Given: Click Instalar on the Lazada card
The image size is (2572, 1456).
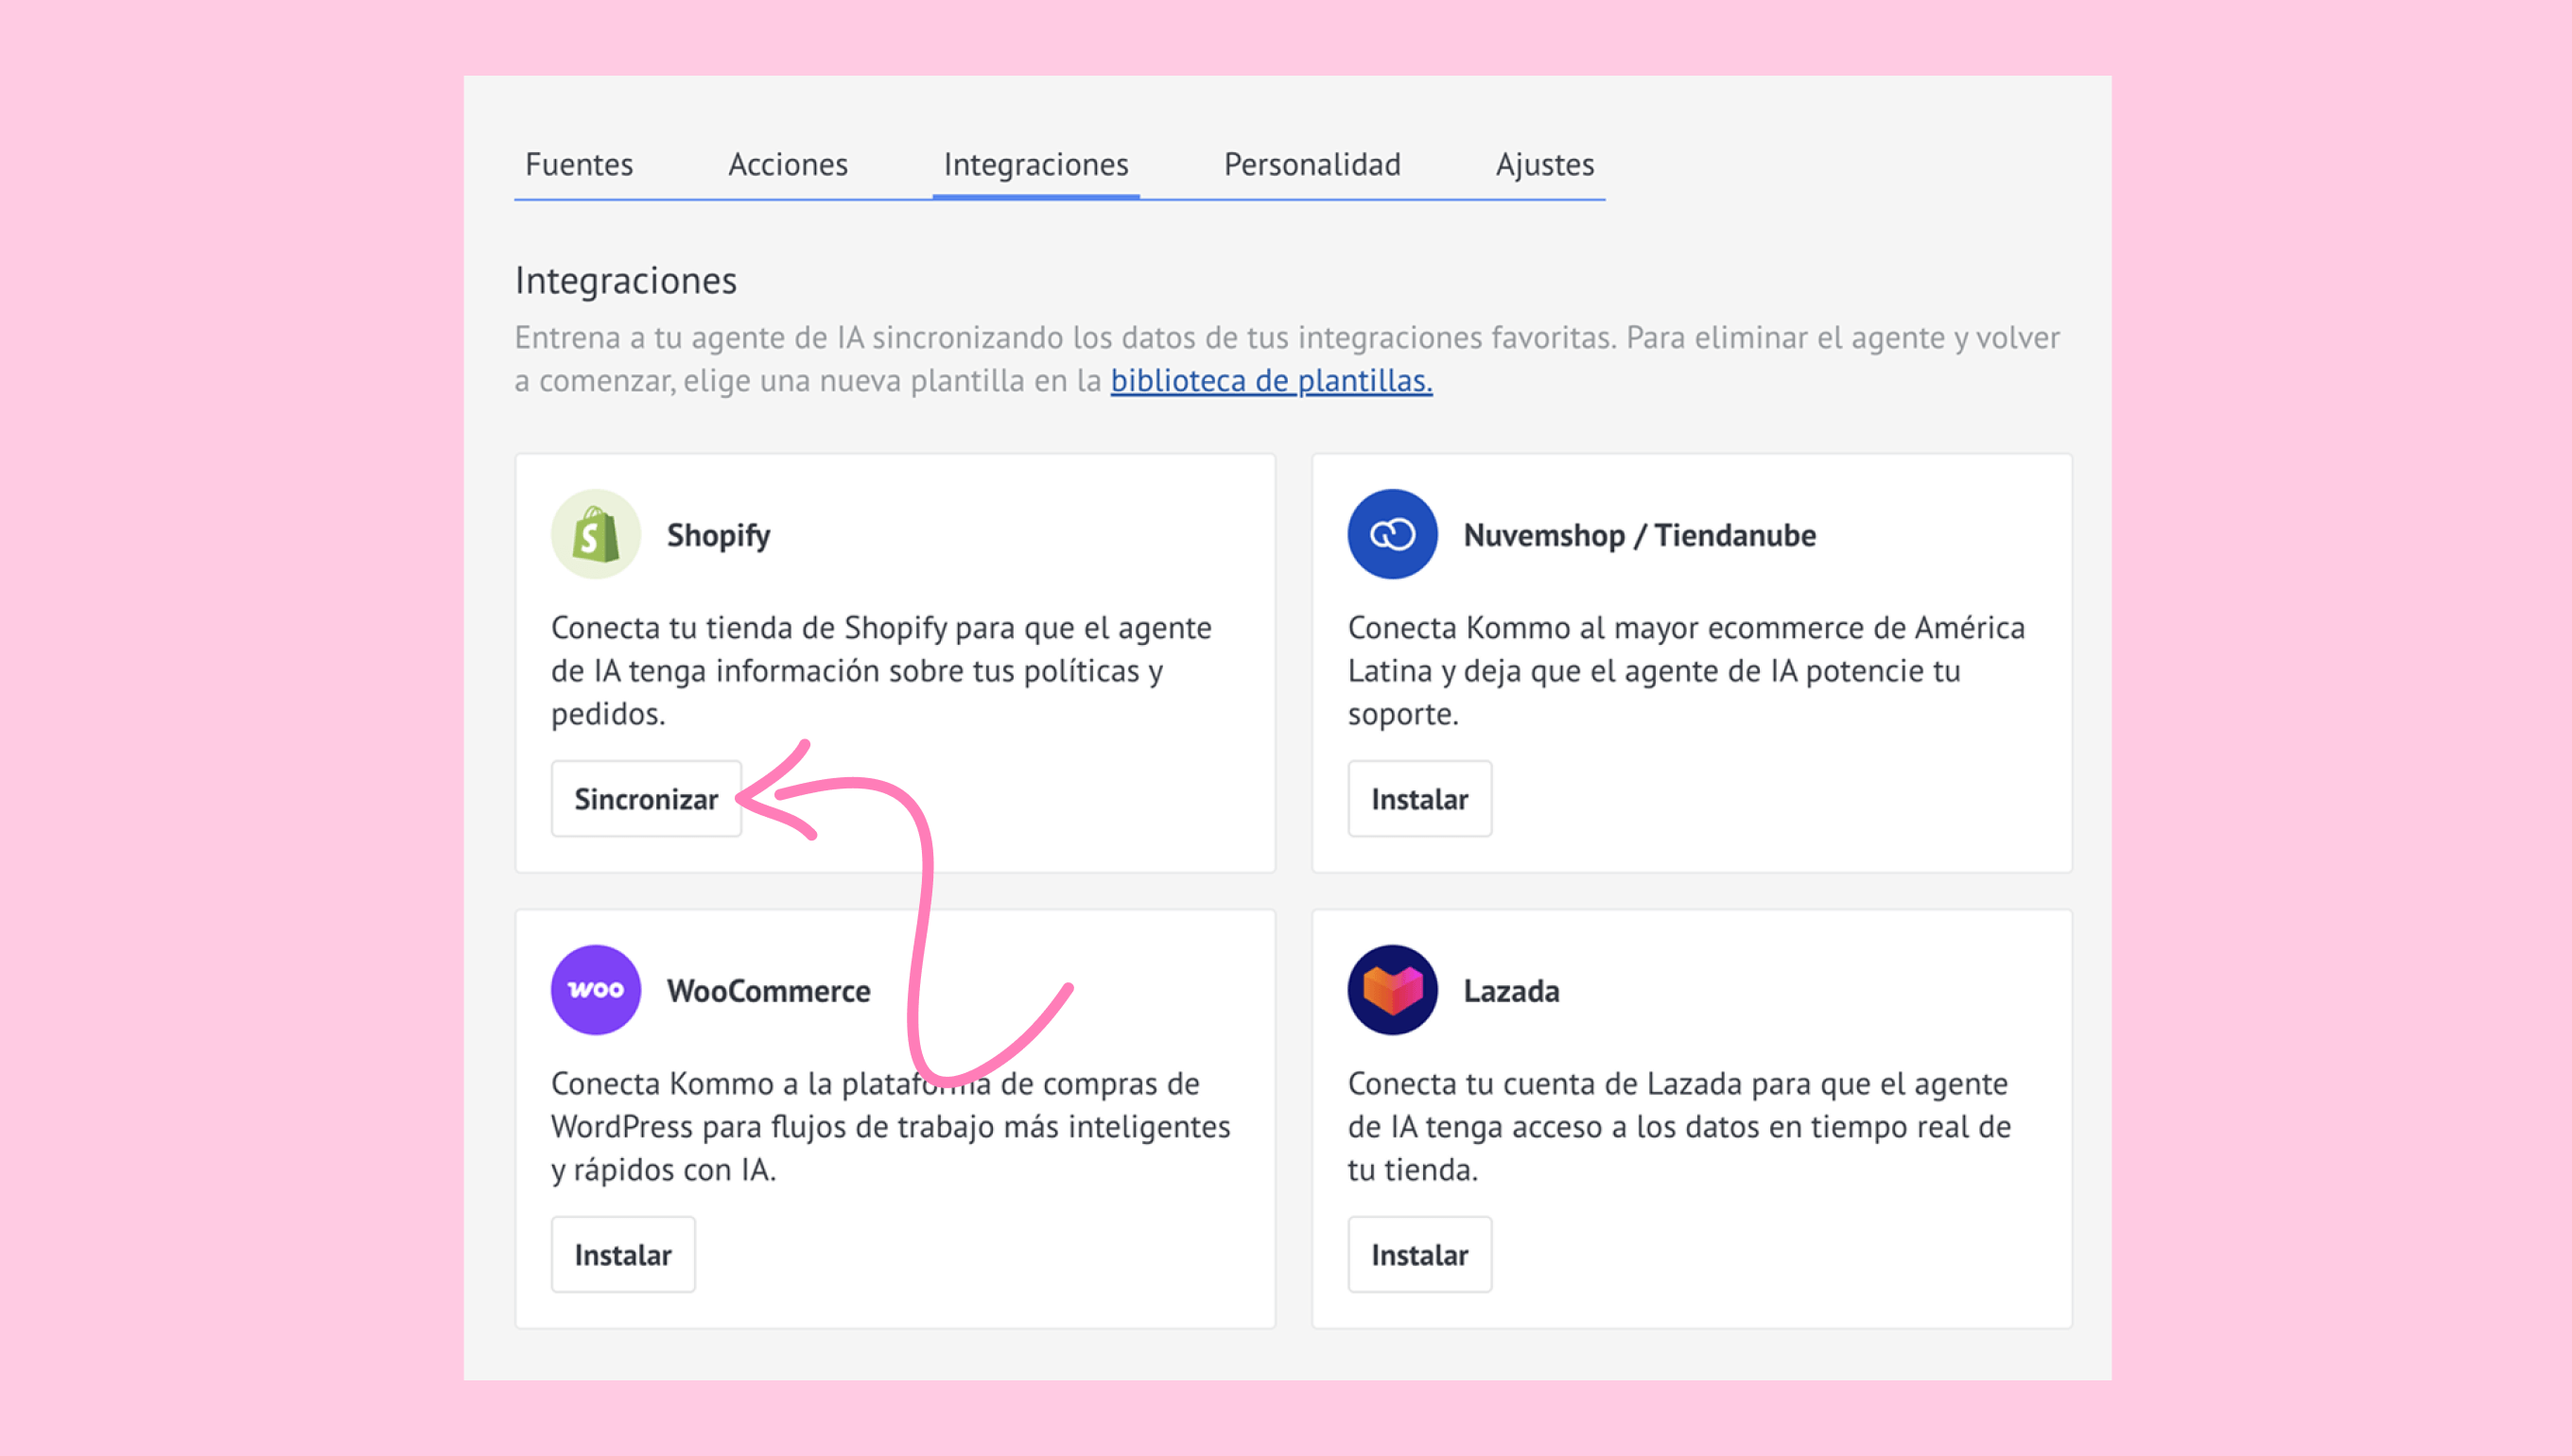Looking at the screenshot, I should 1418,1254.
